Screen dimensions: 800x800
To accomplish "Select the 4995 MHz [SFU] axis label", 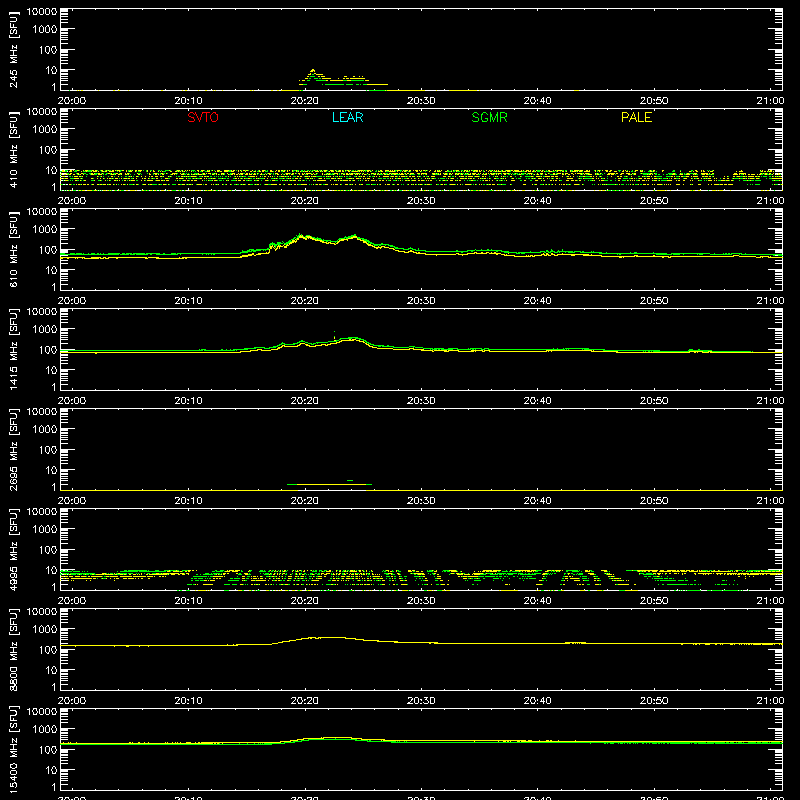I will [13, 549].
